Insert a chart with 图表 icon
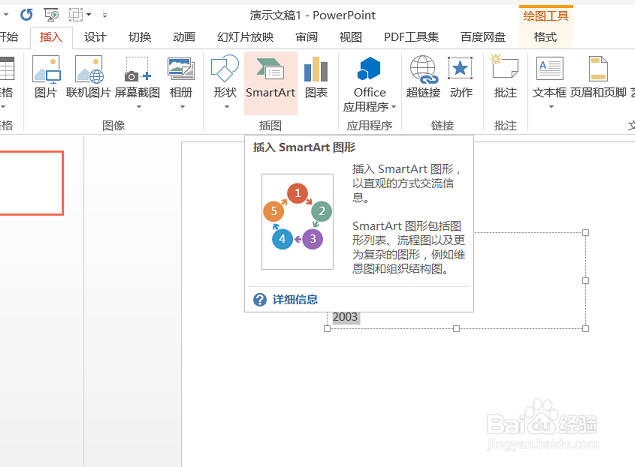 pos(316,77)
